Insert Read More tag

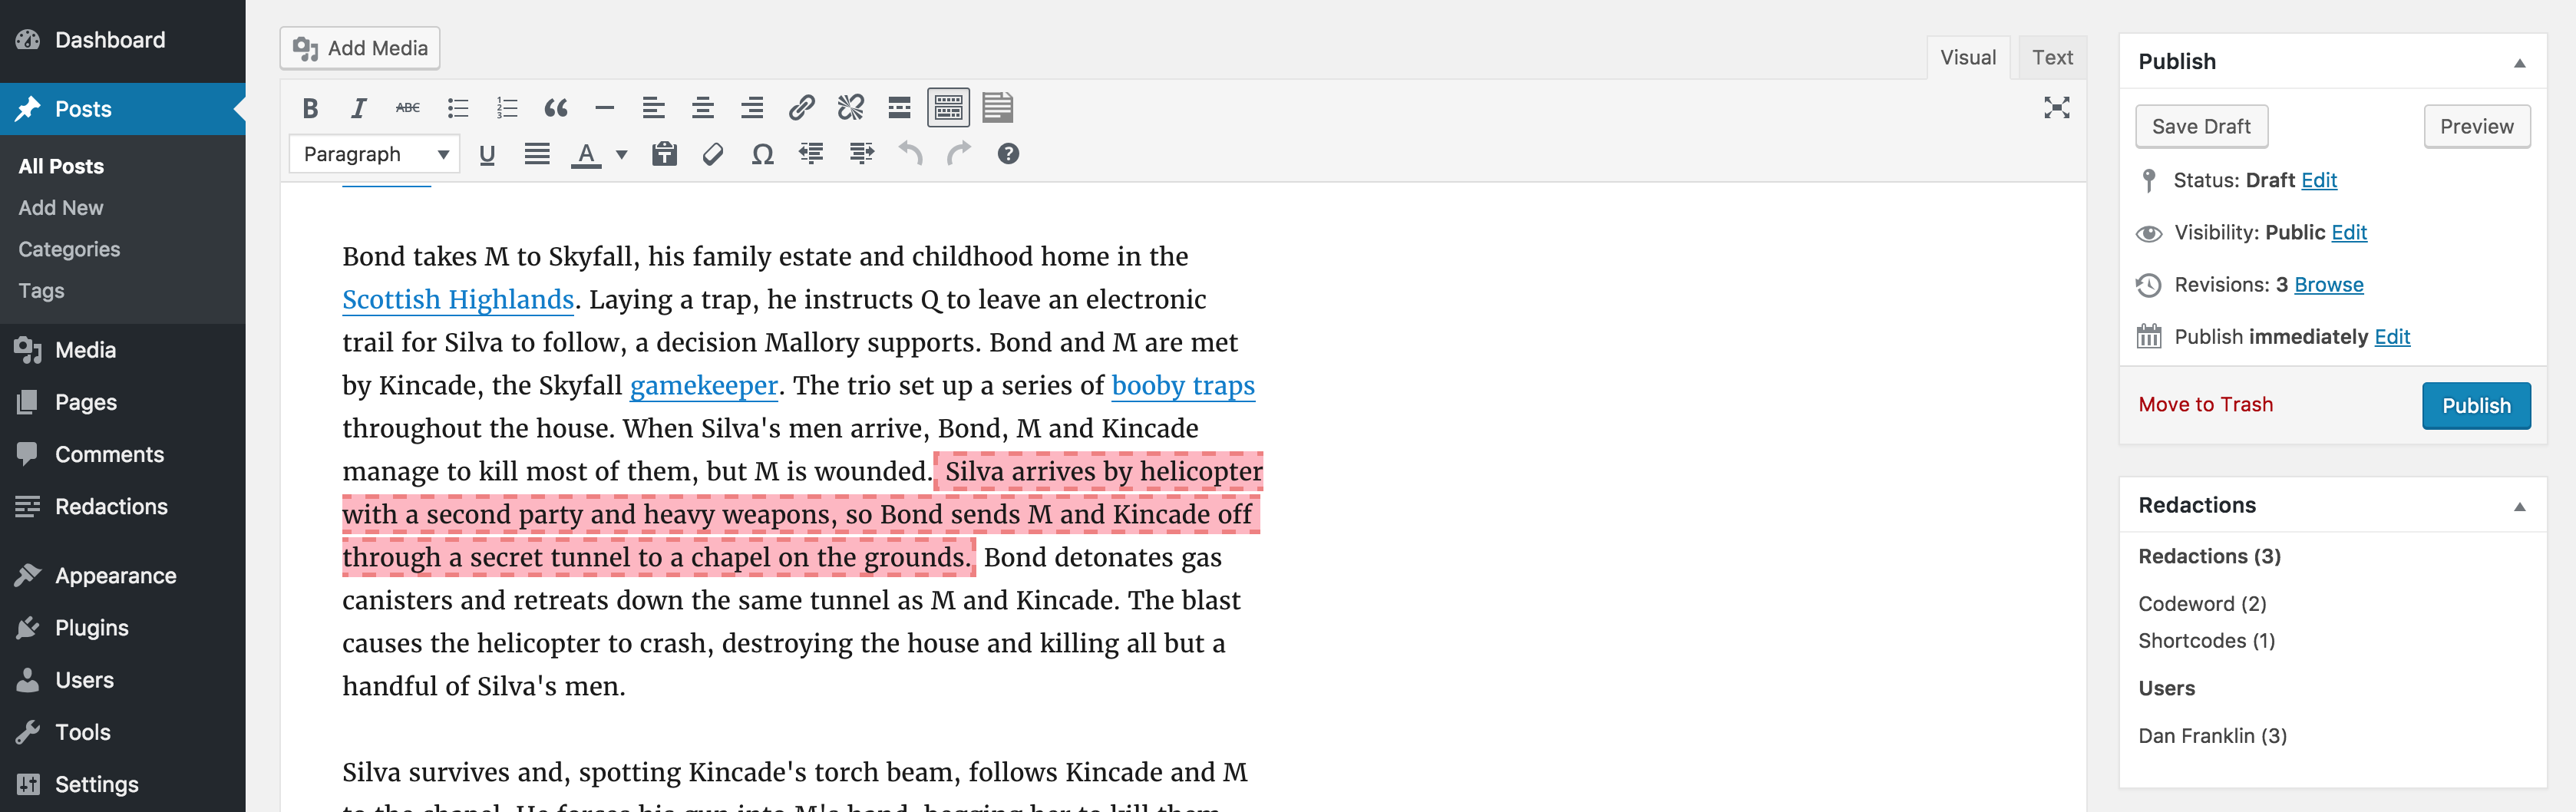pos(900,108)
